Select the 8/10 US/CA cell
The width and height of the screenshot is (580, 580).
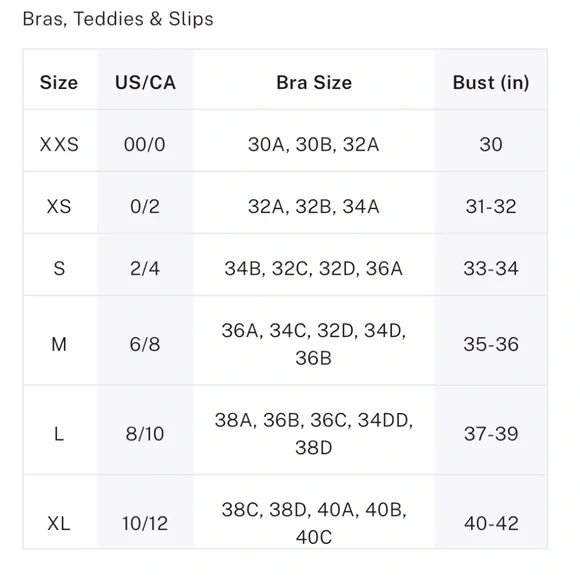[145, 434]
